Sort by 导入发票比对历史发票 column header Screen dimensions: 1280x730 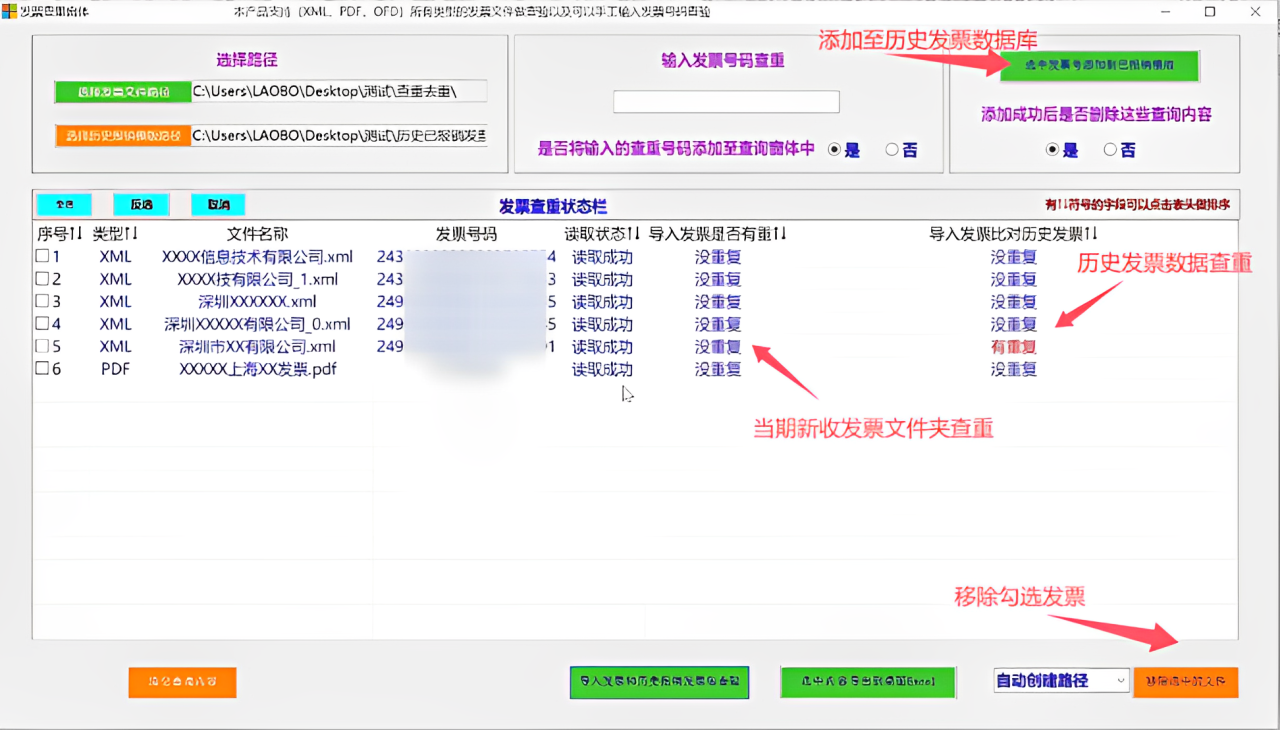pos(1014,234)
